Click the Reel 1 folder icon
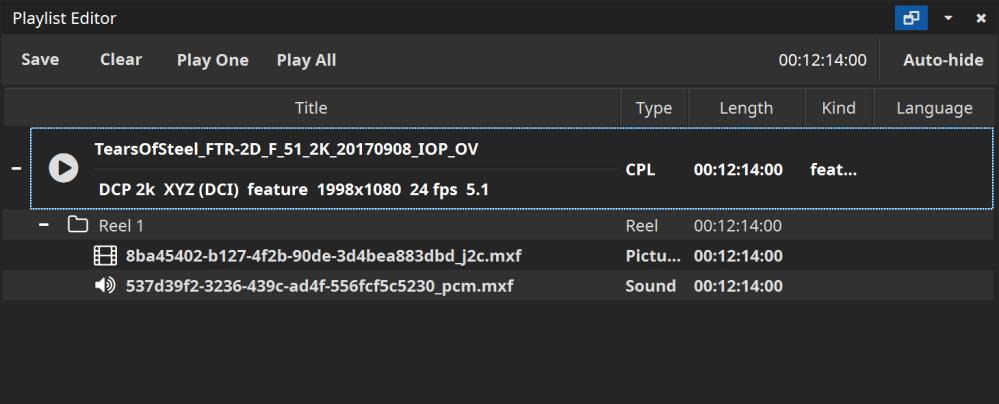This screenshot has height=404, width=999. pos(79,225)
